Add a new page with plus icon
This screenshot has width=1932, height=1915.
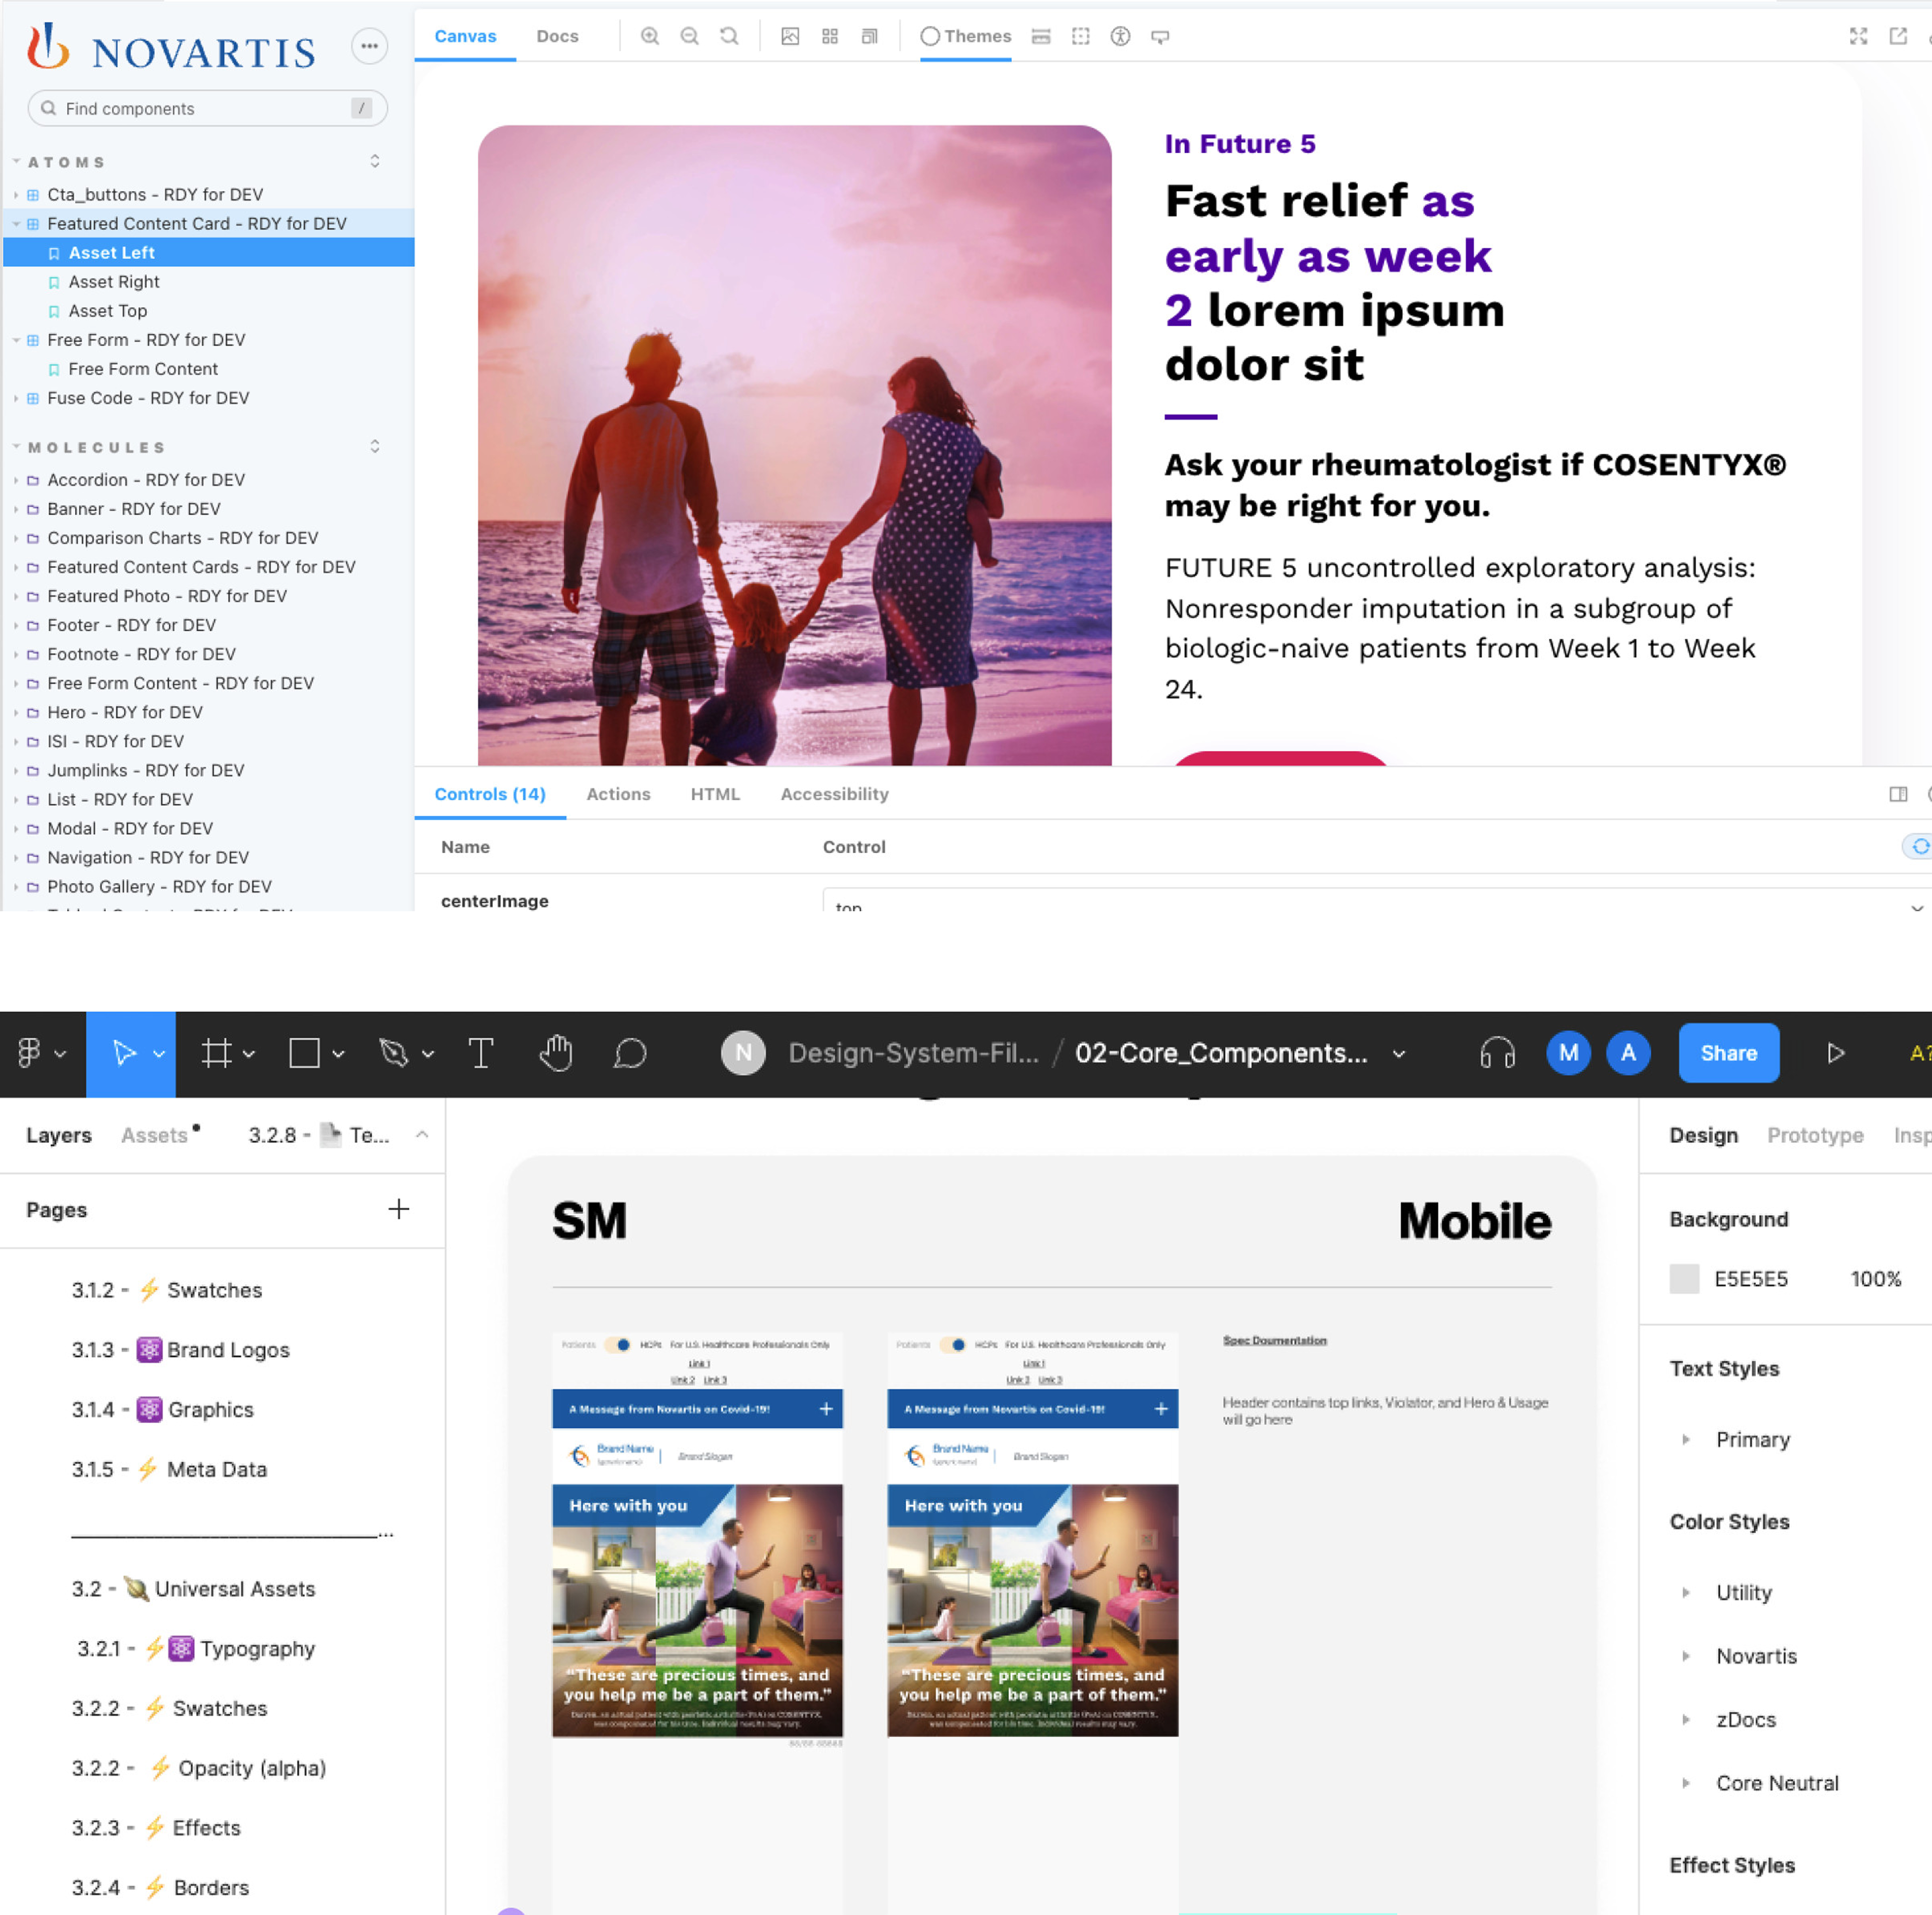pos(399,1209)
